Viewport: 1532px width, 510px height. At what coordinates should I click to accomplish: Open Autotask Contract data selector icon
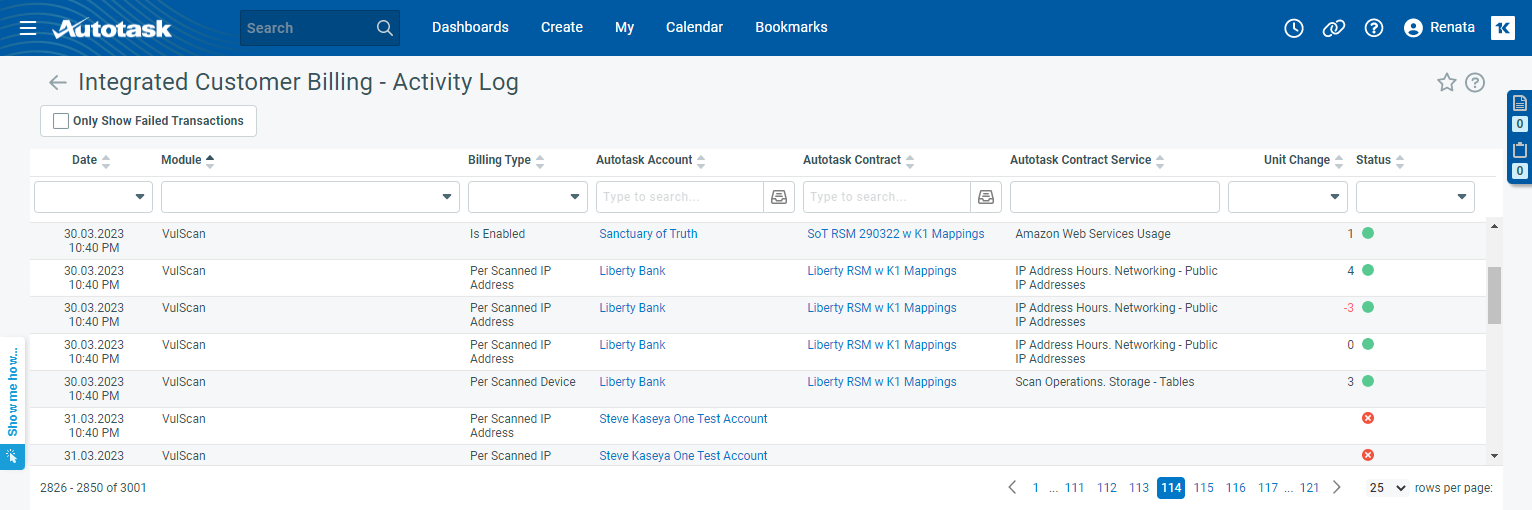coord(987,197)
